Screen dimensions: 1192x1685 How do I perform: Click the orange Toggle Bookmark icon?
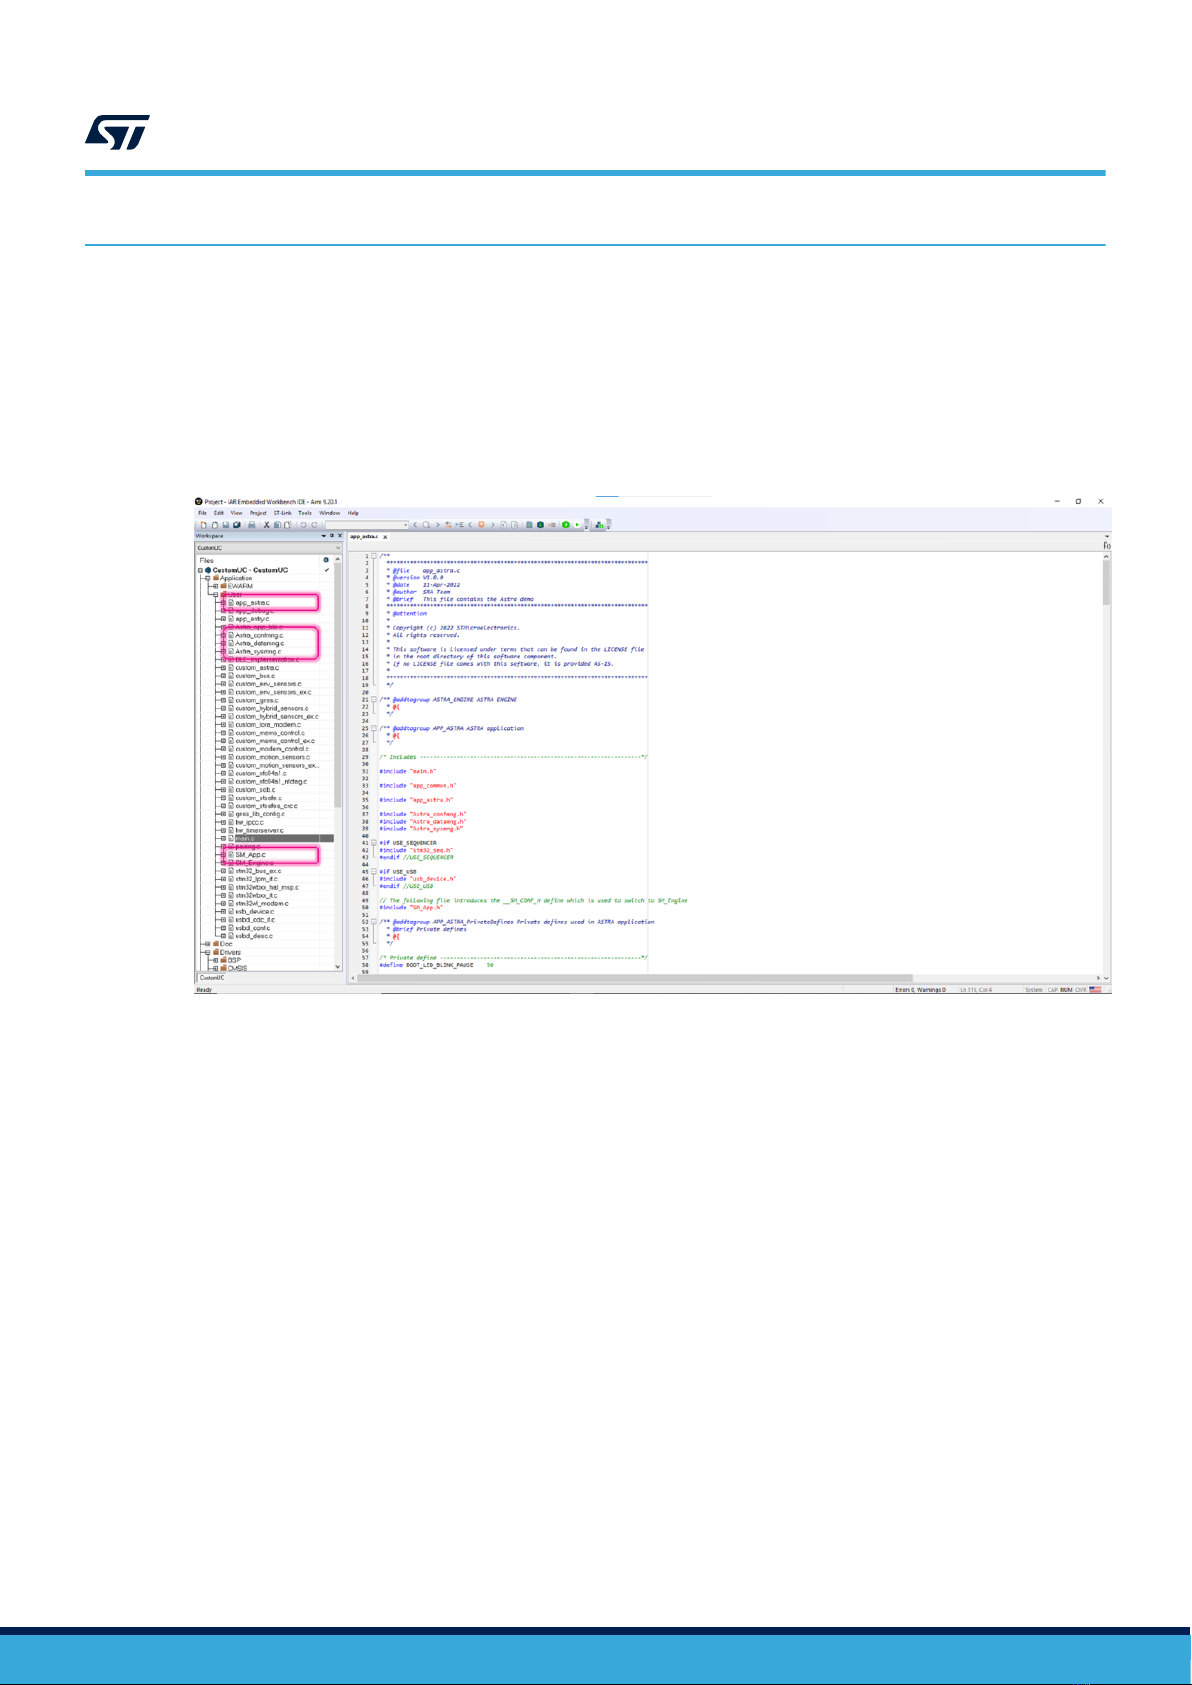pyautogui.click(x=481, y=524)
